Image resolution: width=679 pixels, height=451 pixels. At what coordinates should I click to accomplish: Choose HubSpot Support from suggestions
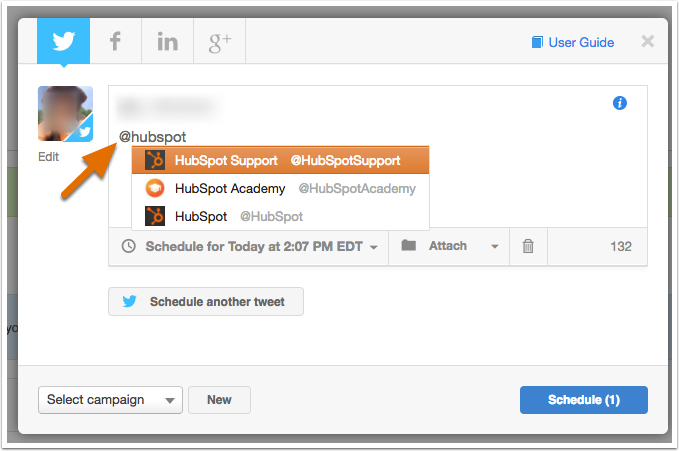280,160
